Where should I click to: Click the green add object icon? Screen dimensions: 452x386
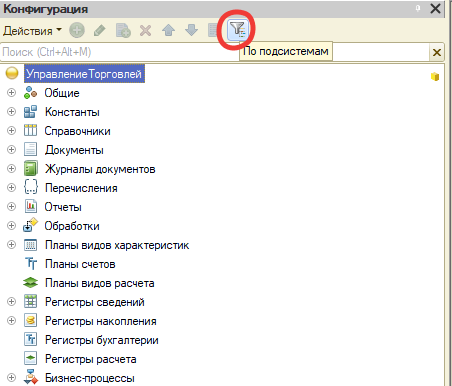tap(77, 30)
